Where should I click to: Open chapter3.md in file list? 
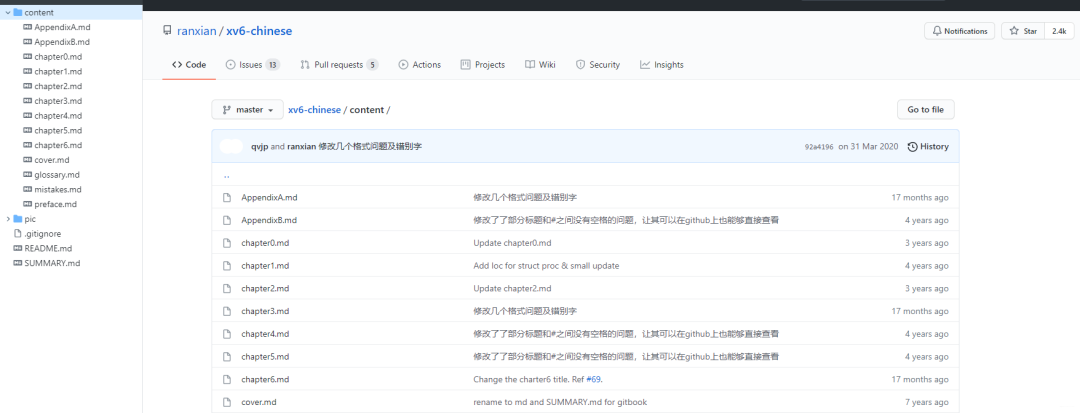point(265,311)
